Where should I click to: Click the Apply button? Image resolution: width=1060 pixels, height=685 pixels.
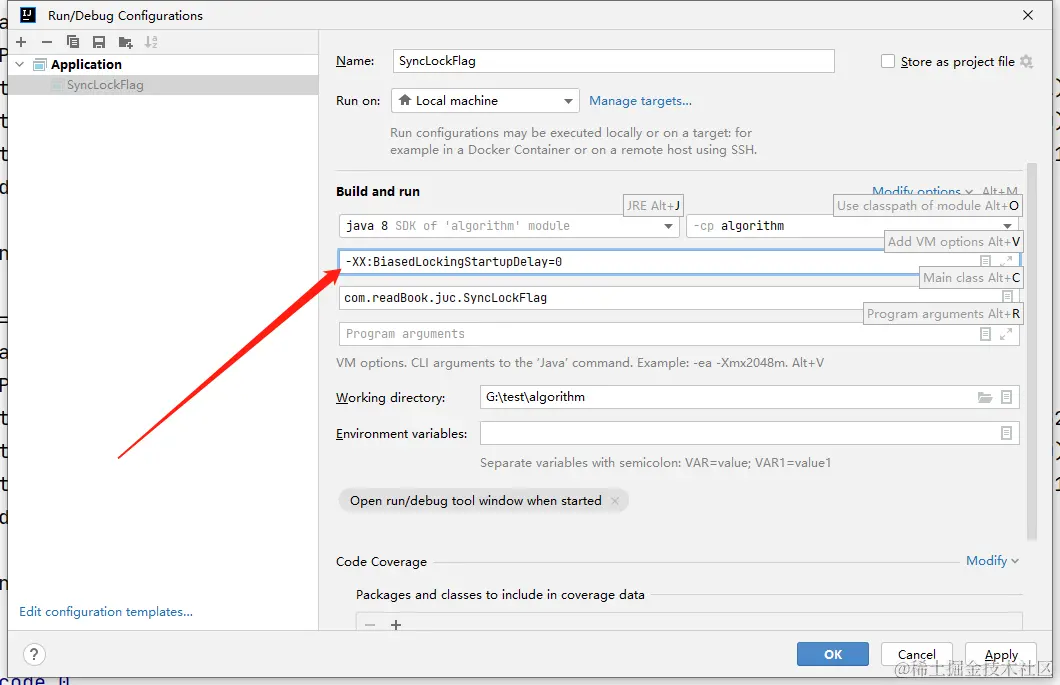pos(1001,654)
